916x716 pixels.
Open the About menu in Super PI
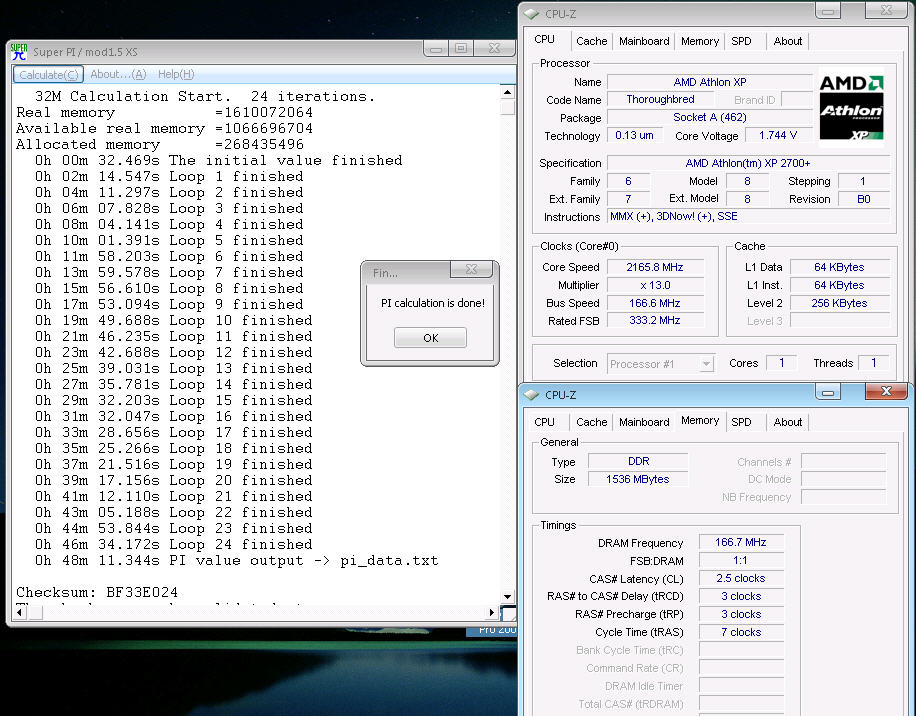click(118, 74)
